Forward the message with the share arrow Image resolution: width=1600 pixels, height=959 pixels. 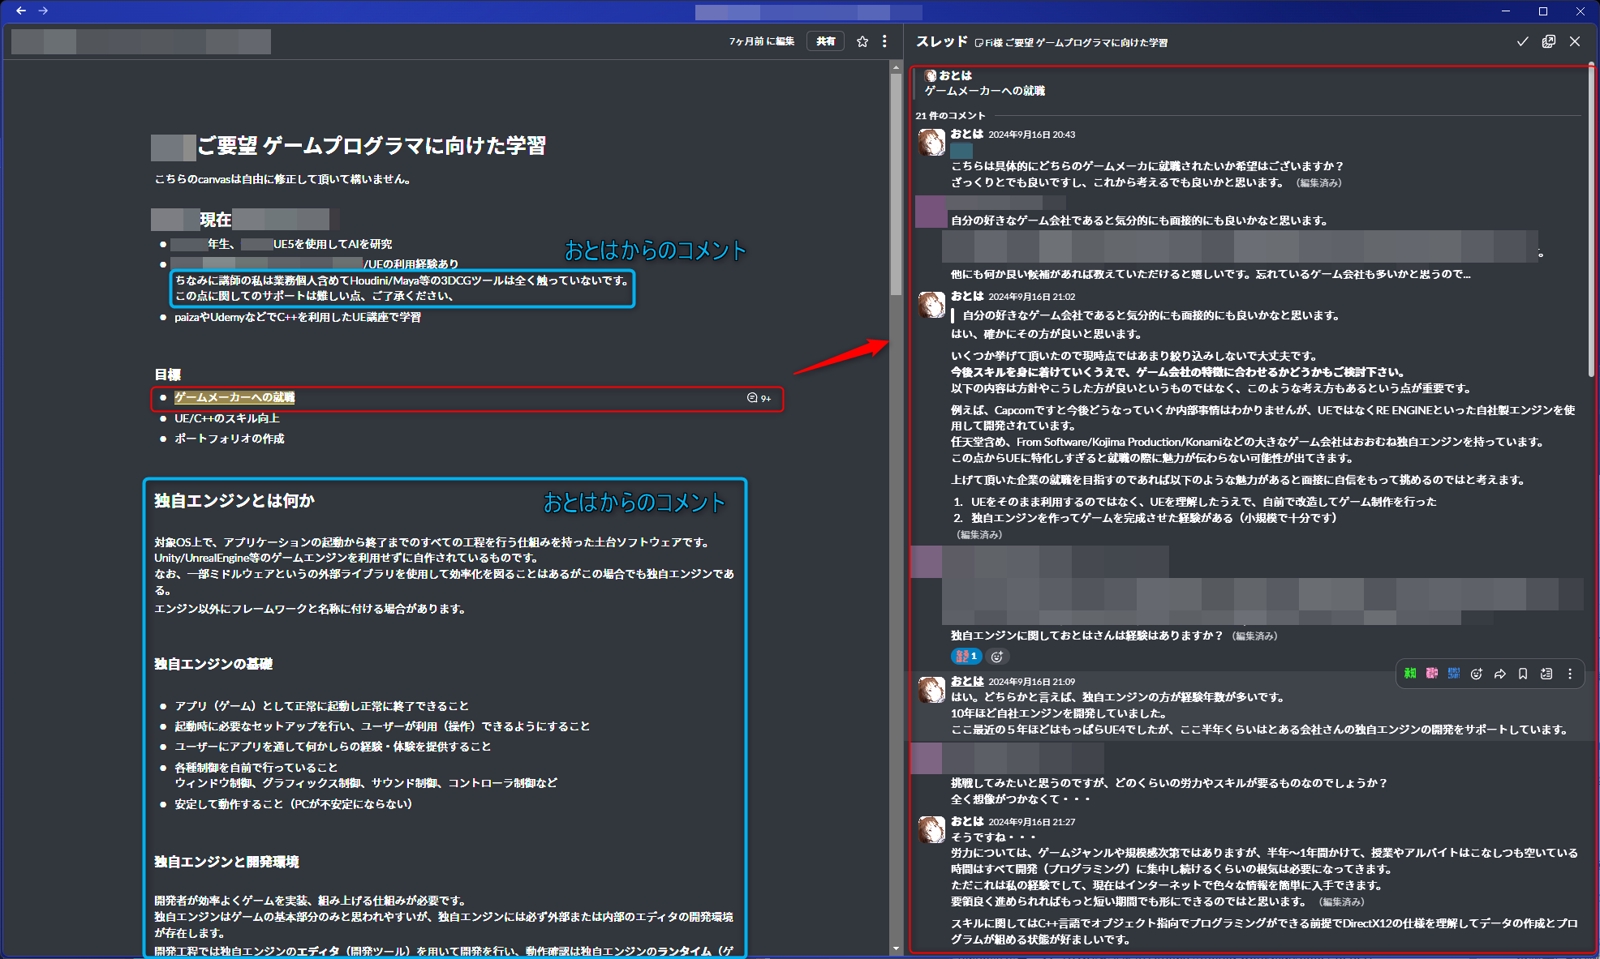[x=1500, y=674]
